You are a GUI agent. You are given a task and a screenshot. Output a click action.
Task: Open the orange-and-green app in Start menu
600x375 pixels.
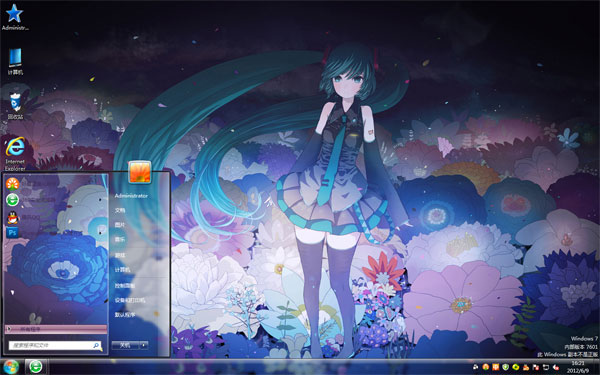click(13, 184)
